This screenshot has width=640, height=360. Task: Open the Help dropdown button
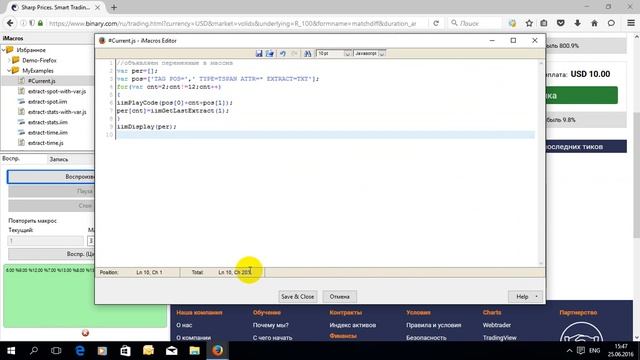tap(525, 296)
